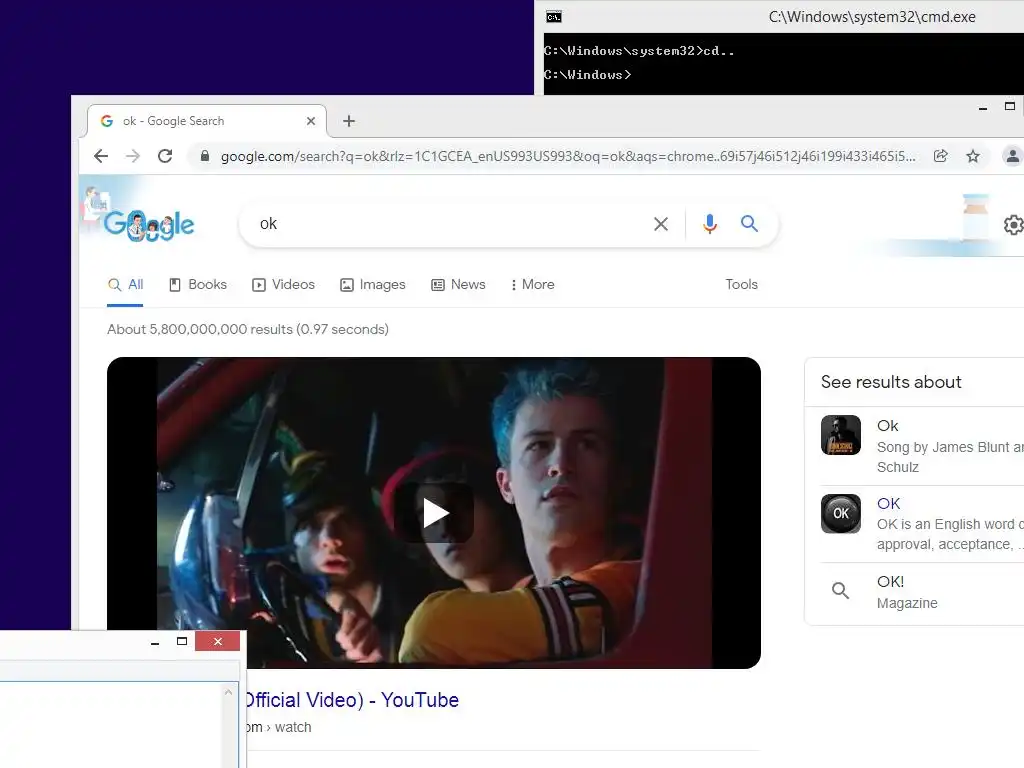The width and height of the screenshot is (1024, 768).
Task: Submit search with magnifier icon
Action: click(x=749, y=224)
